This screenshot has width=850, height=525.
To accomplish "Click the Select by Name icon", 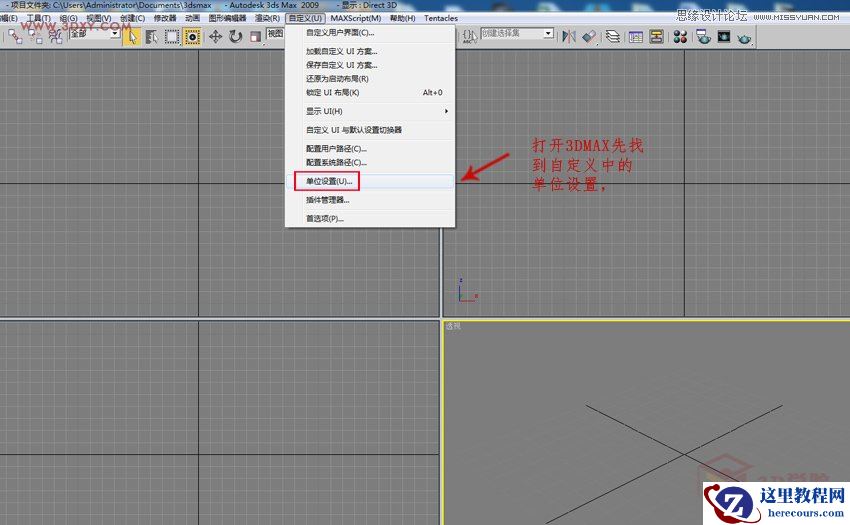I will tap(152, 37).
